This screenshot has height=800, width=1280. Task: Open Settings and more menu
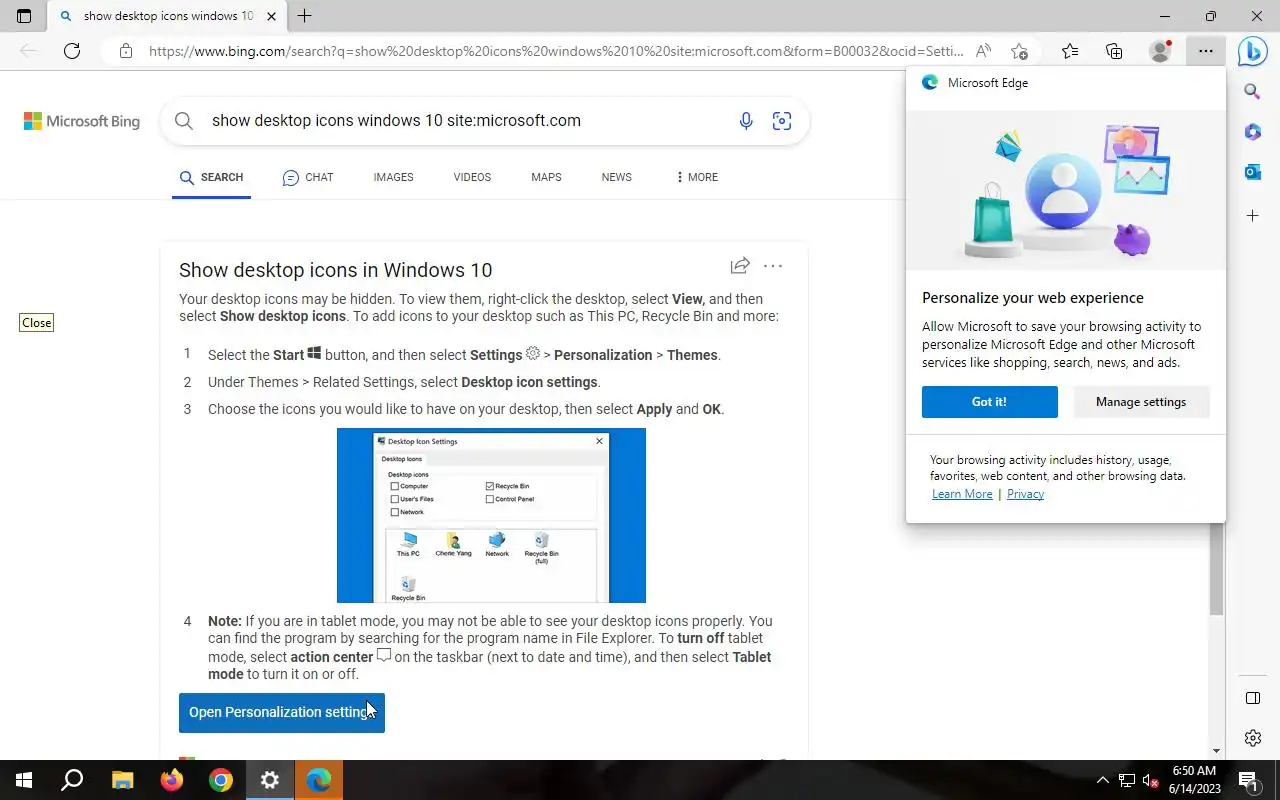[x=1206, y=51]
